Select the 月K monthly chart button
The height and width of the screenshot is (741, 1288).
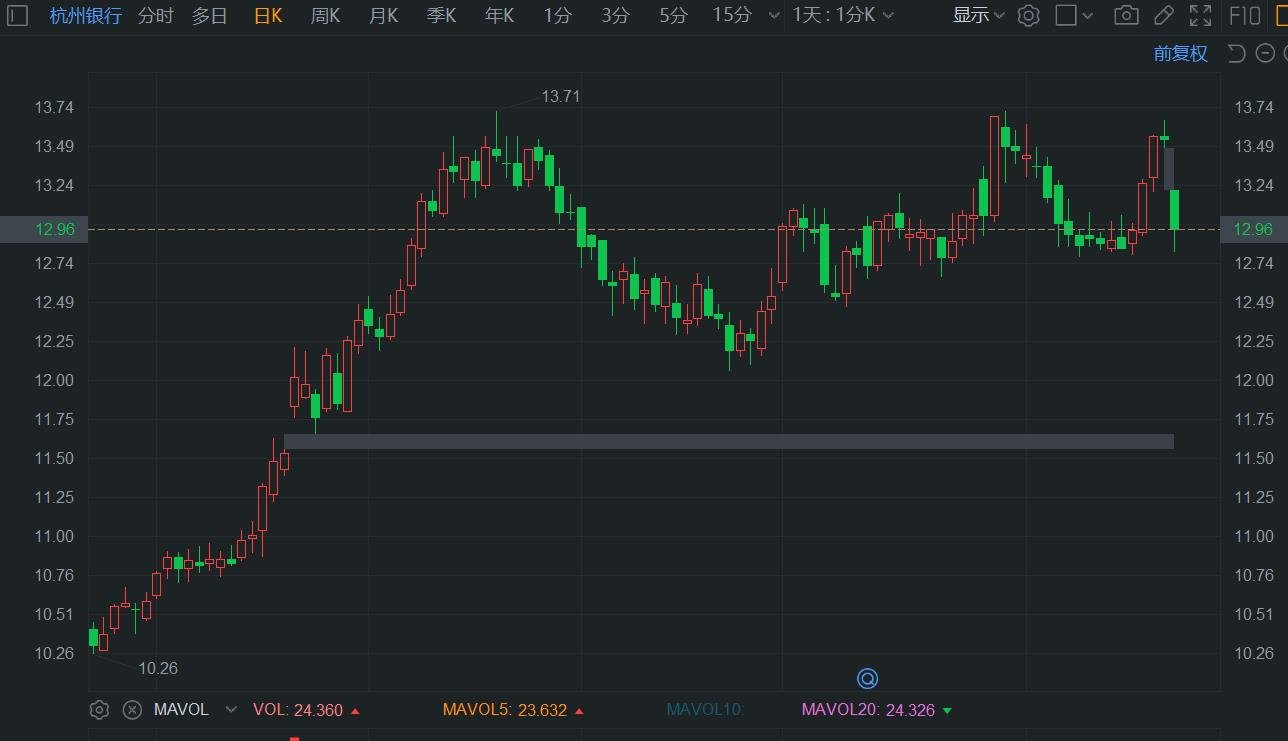point(383,15)
